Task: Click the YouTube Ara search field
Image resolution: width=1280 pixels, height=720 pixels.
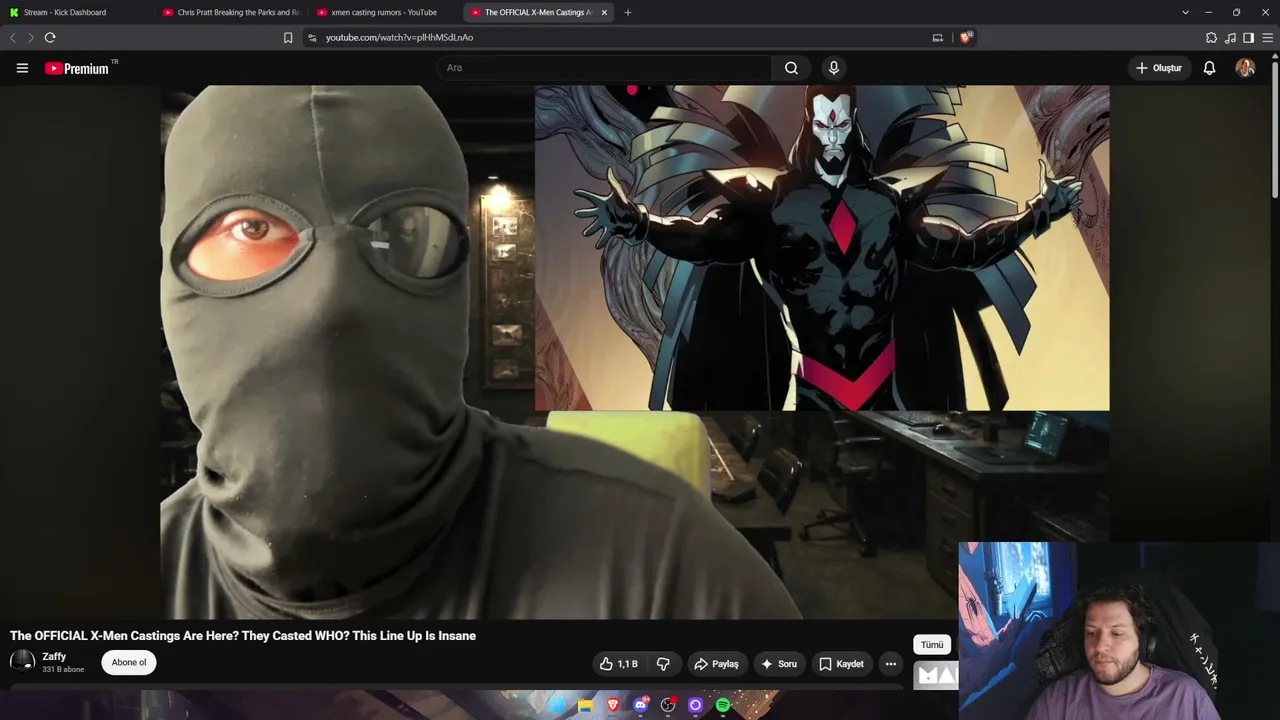Action: tap(603, 68)
